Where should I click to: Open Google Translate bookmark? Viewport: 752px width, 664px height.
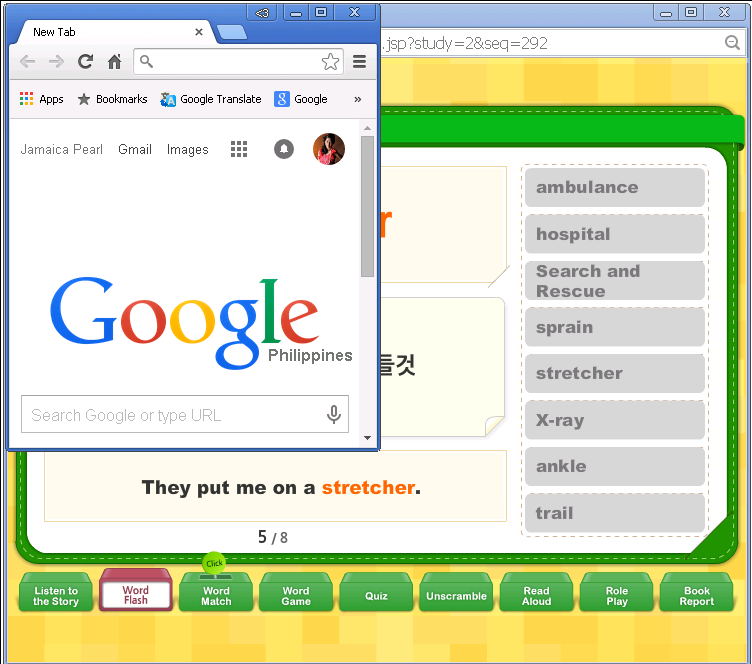211,99
